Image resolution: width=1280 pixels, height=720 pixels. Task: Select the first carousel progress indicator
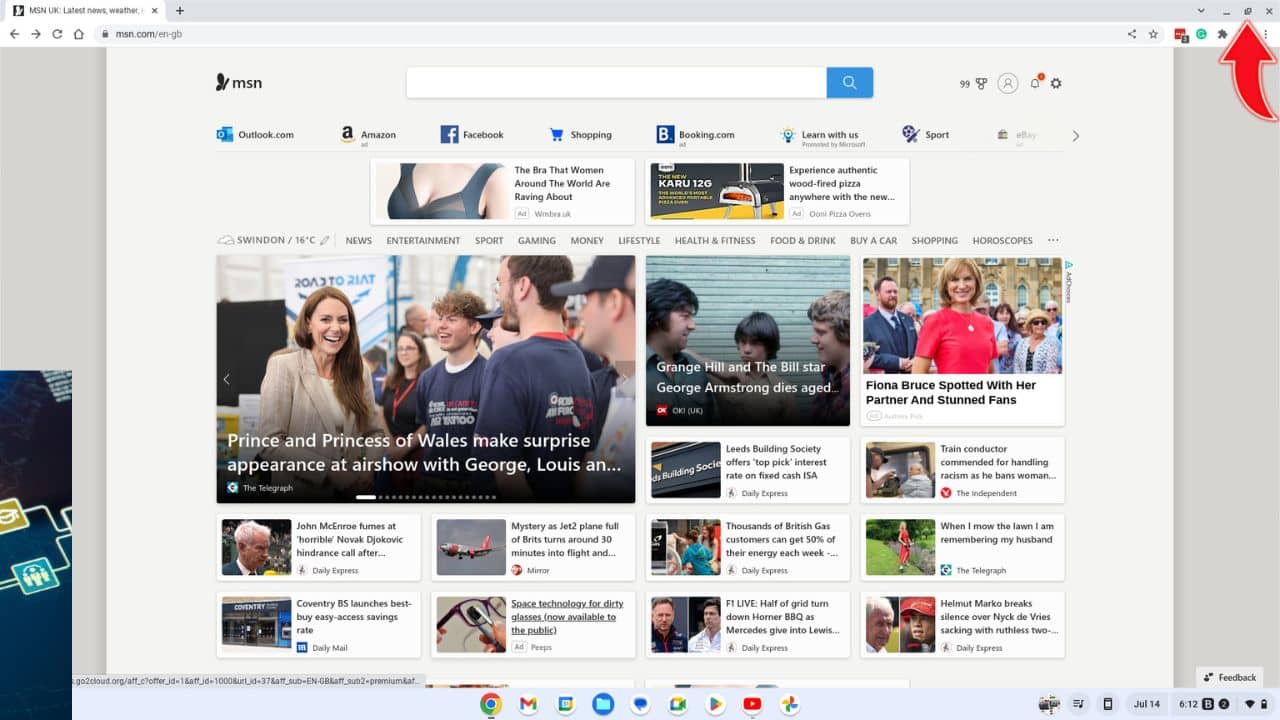(x=366, y=497)
